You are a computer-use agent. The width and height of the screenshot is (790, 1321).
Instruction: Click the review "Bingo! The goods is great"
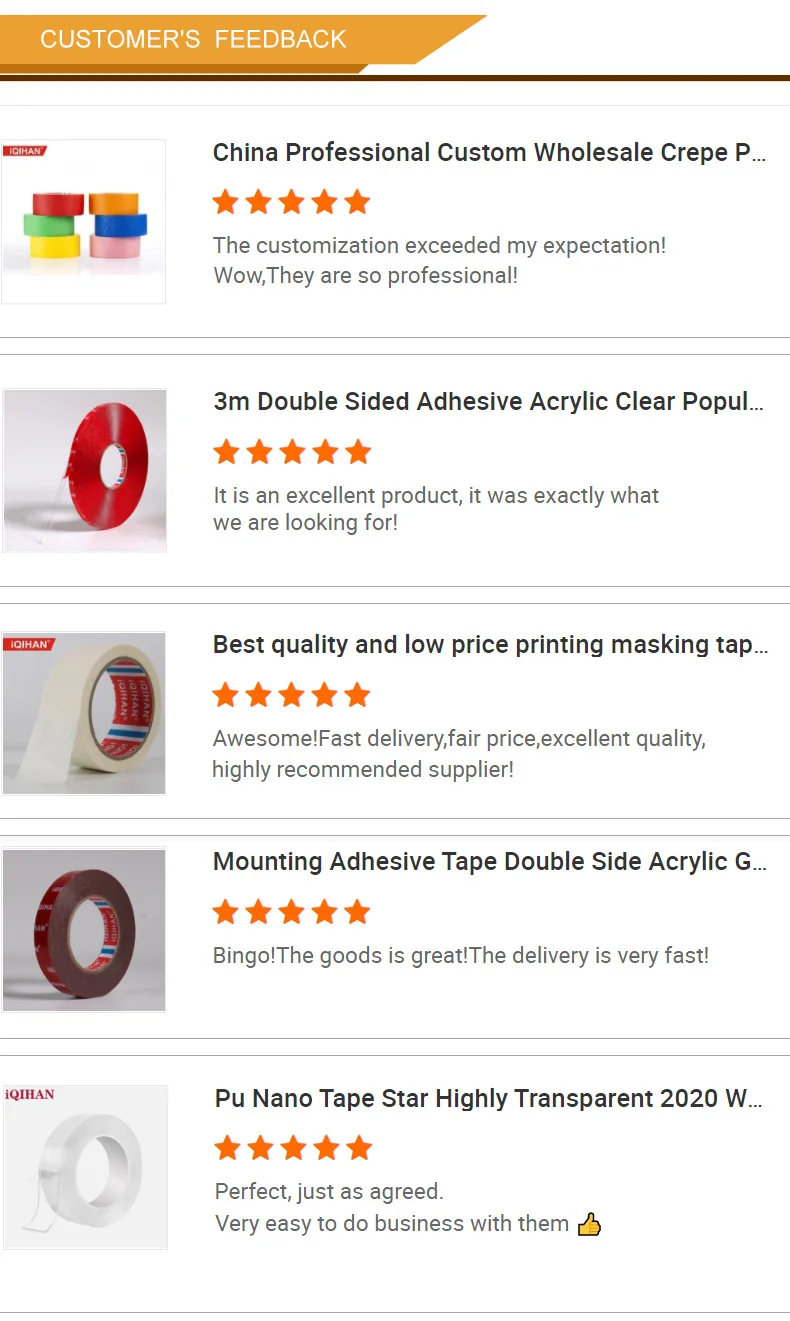[x=460, y=956]
